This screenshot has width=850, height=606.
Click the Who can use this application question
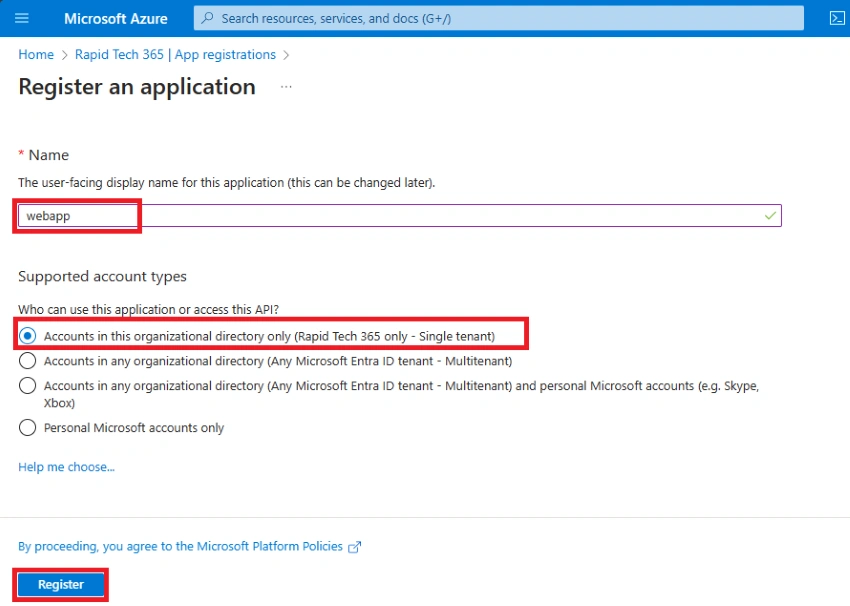pyautogui.click(x=149, y=310)
